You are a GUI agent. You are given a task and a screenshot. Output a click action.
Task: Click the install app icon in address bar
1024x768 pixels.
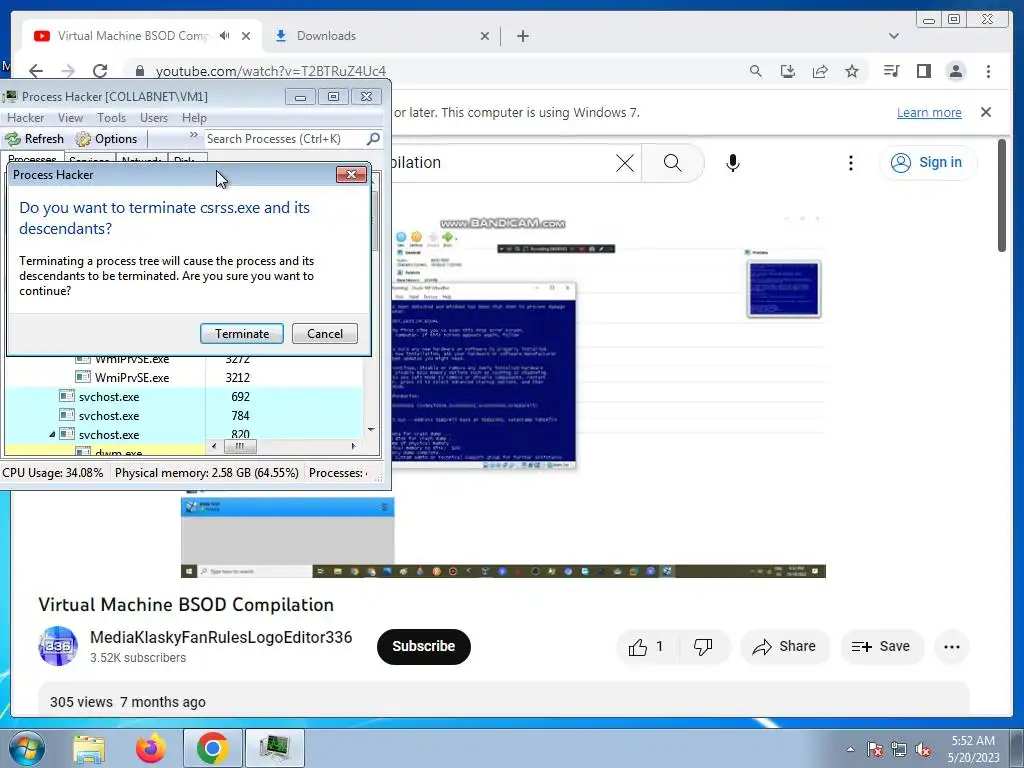(788, 71)
